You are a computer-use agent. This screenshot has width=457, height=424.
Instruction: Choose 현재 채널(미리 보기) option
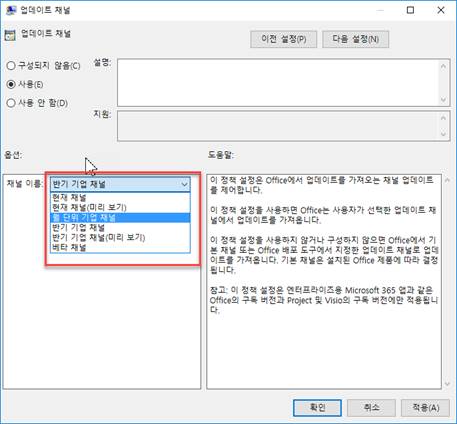tap(120, 207)
